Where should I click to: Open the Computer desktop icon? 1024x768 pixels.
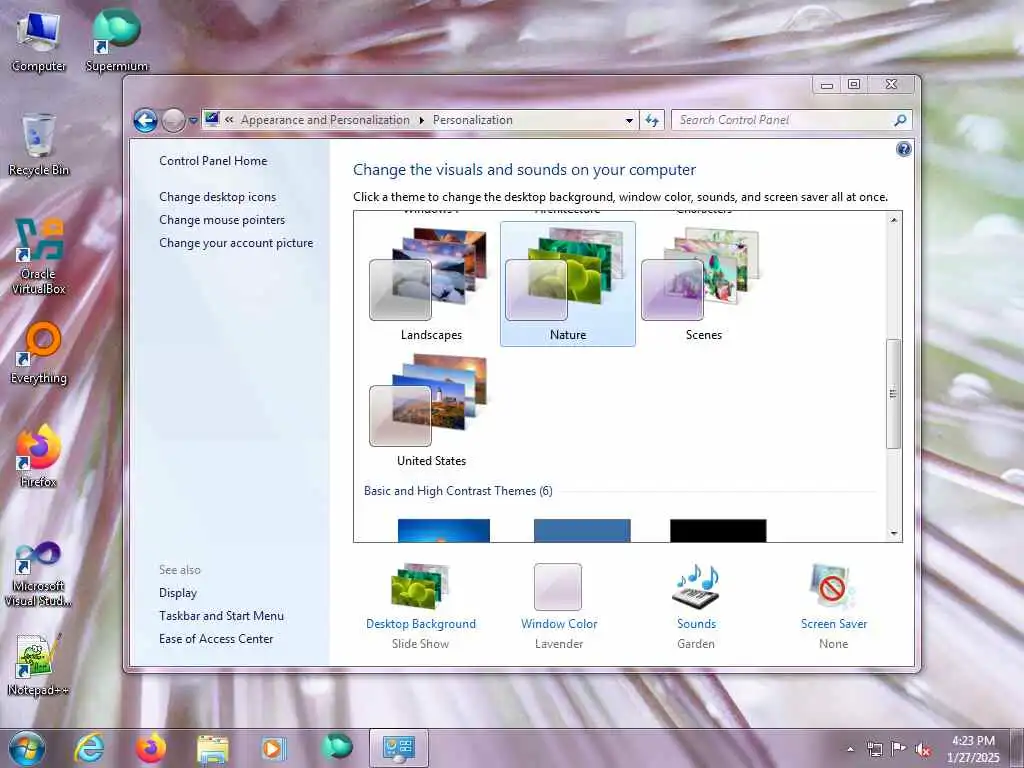click(39, 40)
